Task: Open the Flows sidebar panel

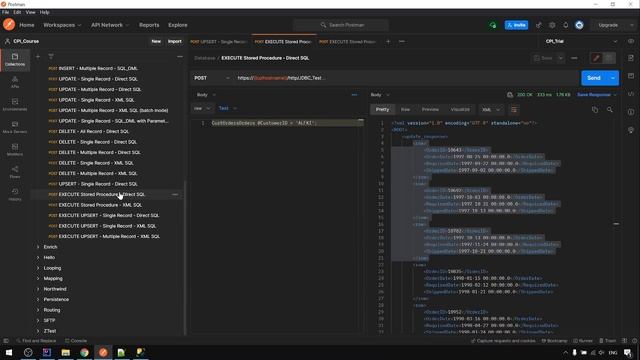Action: [x=15, y=172]
